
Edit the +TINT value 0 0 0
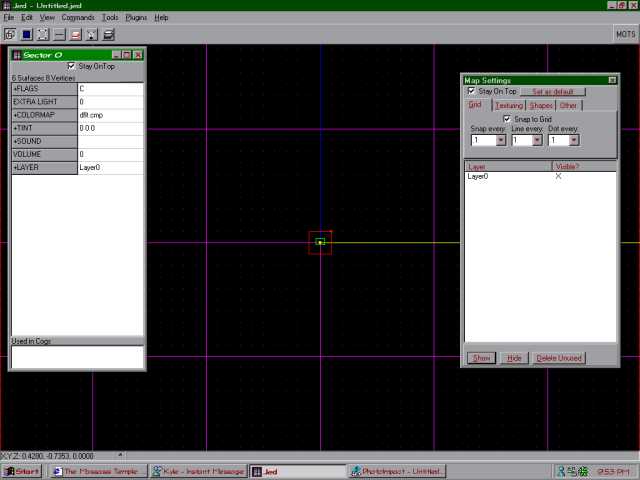coord(111,128)
